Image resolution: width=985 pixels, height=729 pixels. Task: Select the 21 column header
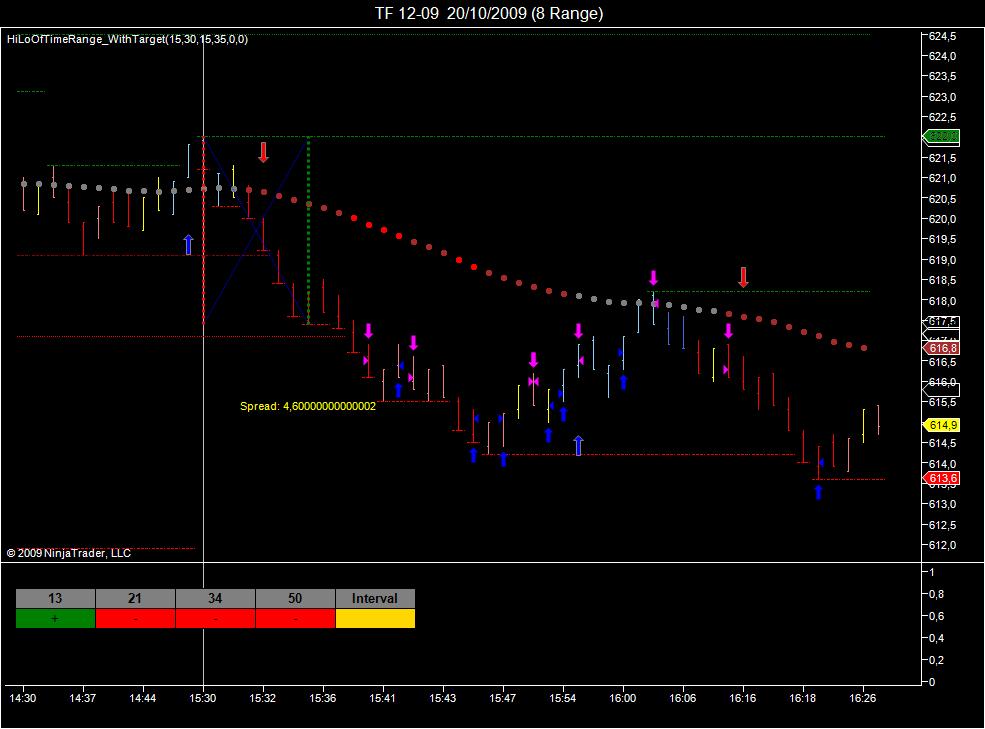coord(135,598)
